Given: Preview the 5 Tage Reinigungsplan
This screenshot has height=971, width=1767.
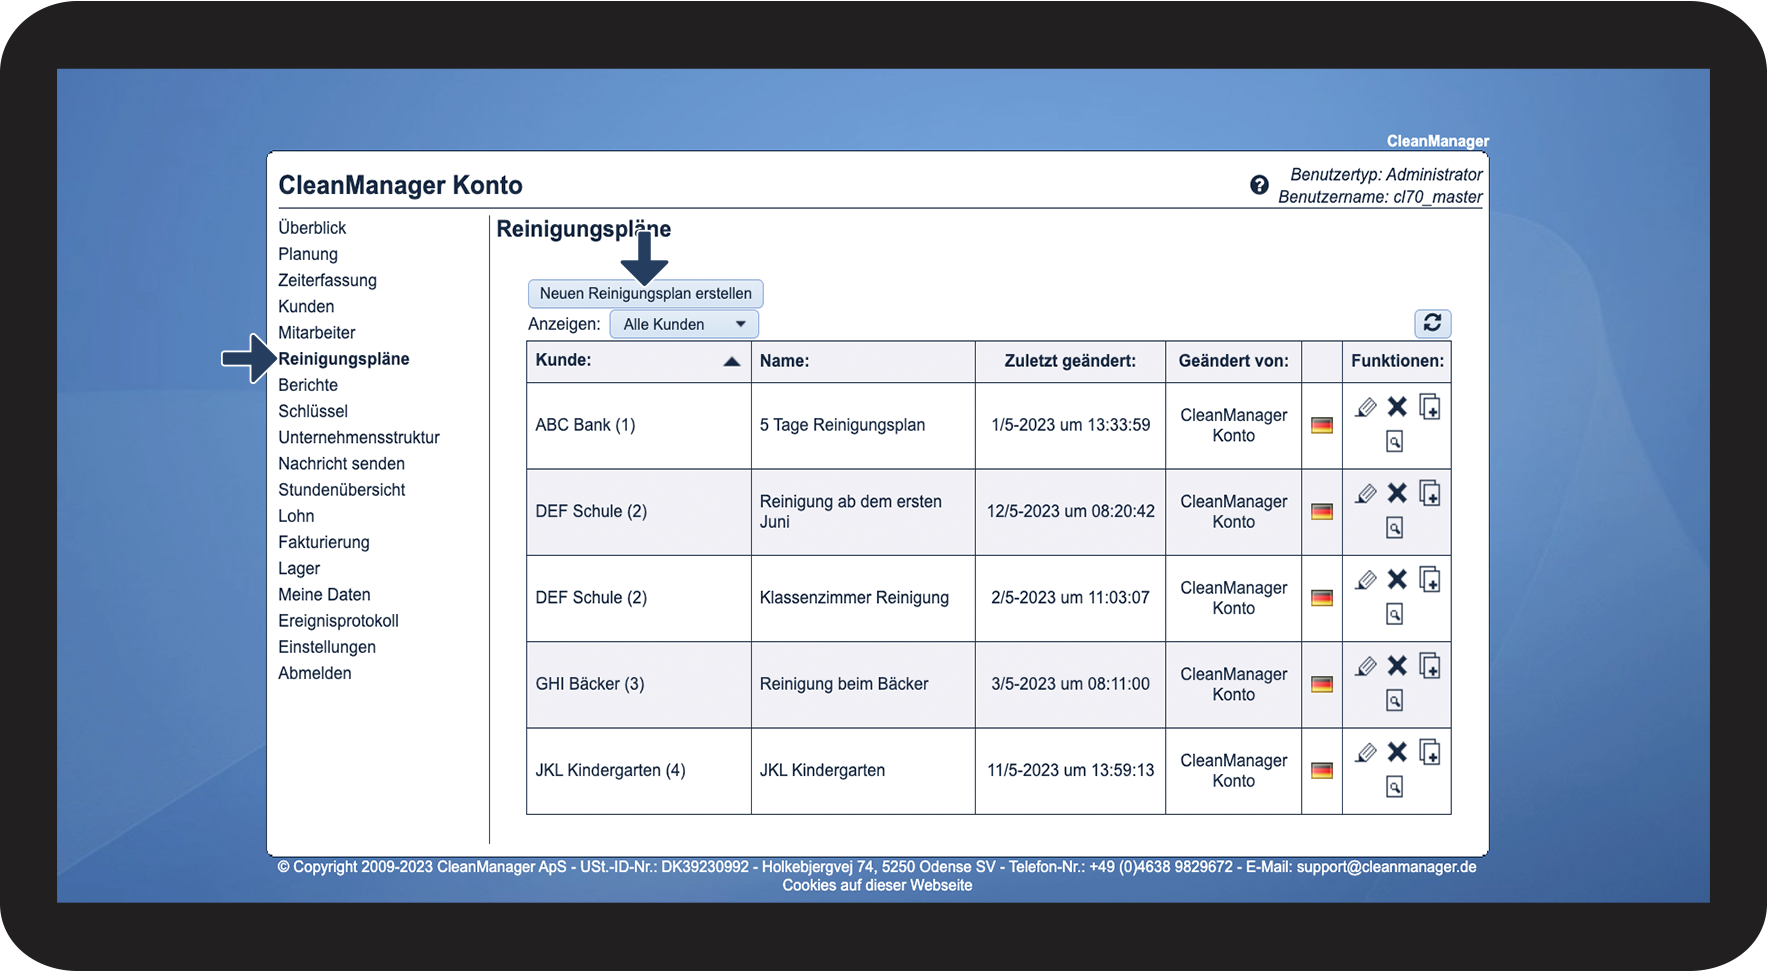Looking at the screenshot, I should 1394,441.
